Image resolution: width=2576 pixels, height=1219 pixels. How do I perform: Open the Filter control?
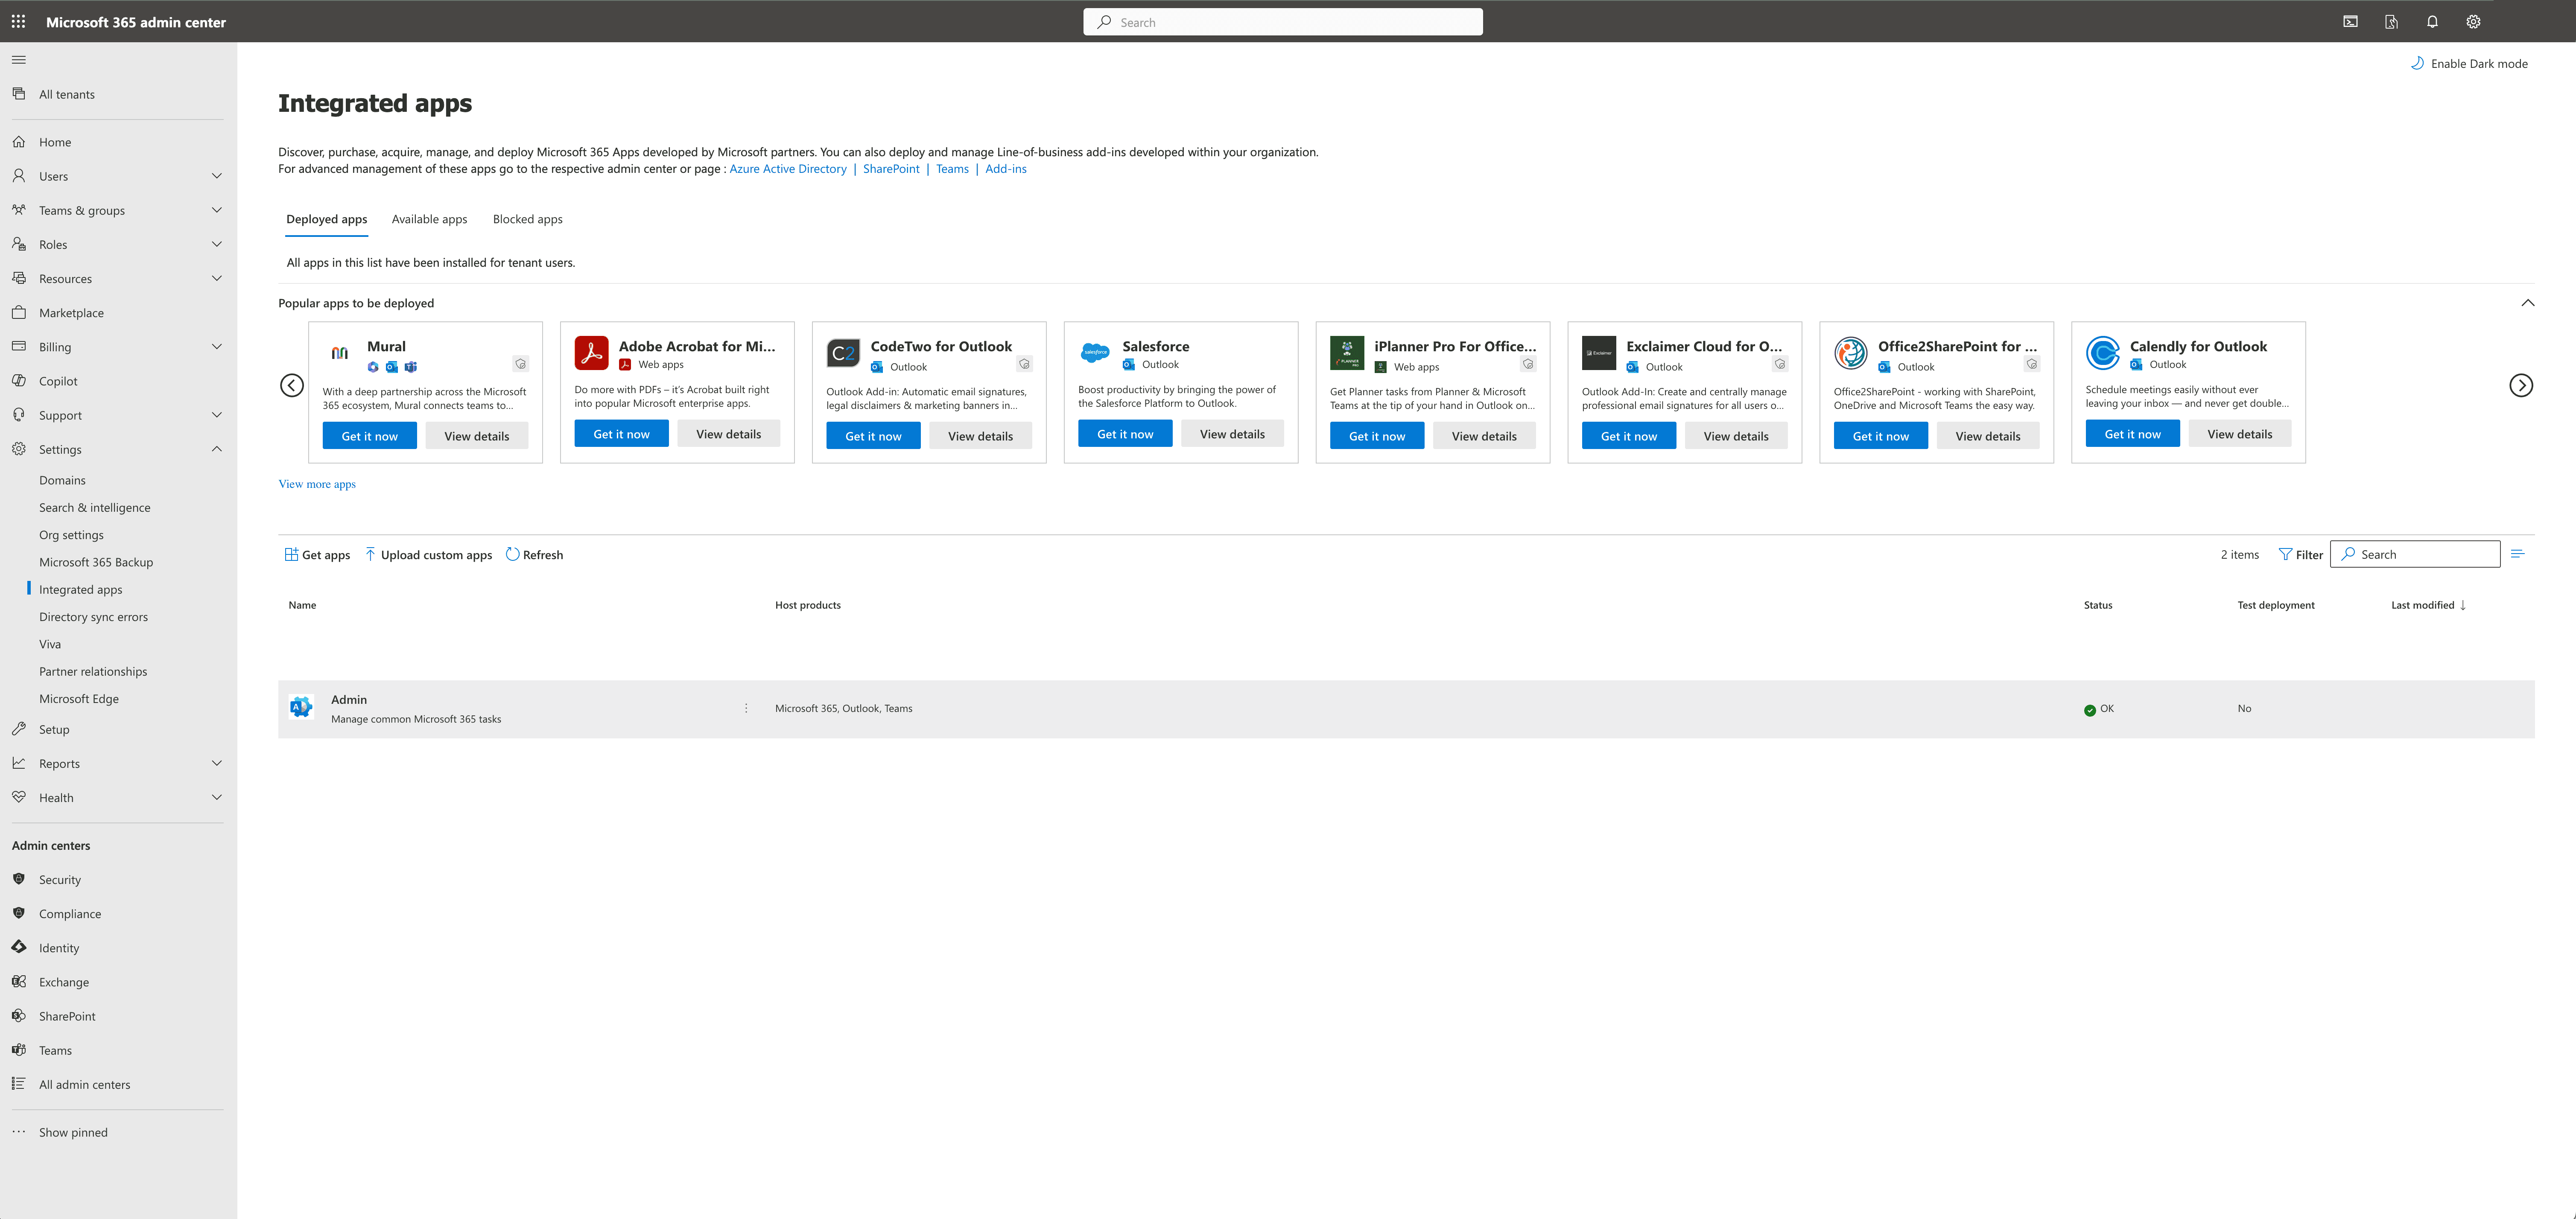click(x=2300, y=555)
